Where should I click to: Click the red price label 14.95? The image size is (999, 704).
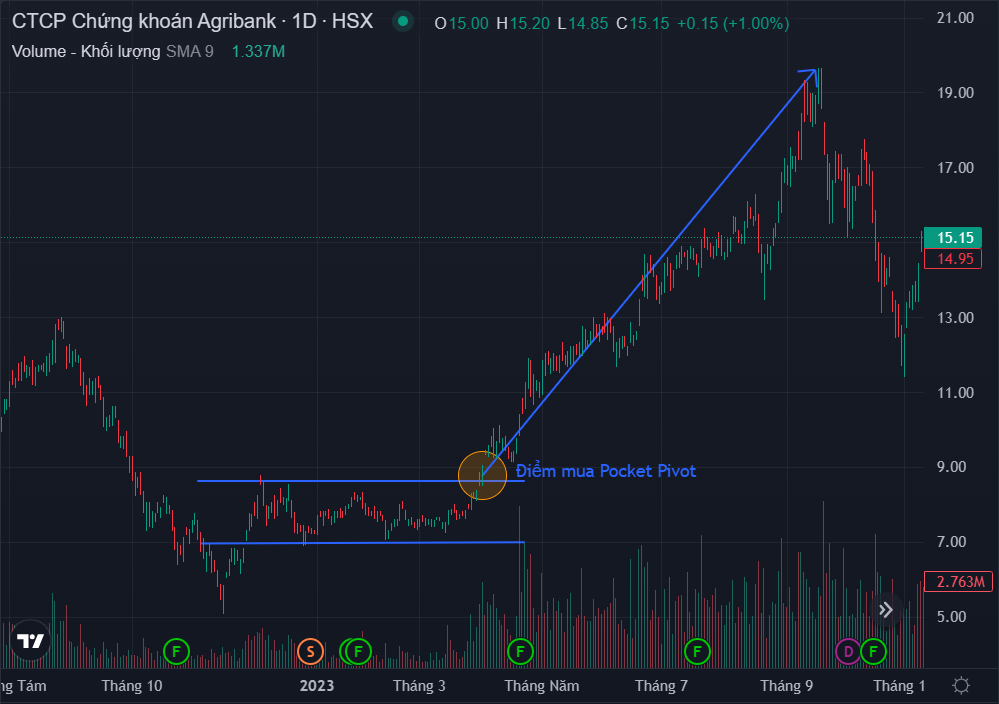pyautogui.click(x=954, y=259)
